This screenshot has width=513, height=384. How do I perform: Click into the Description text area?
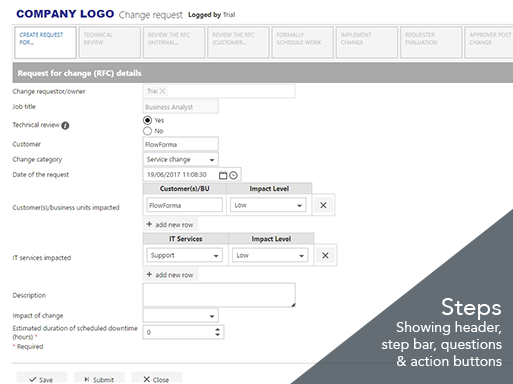coord(219,295)
